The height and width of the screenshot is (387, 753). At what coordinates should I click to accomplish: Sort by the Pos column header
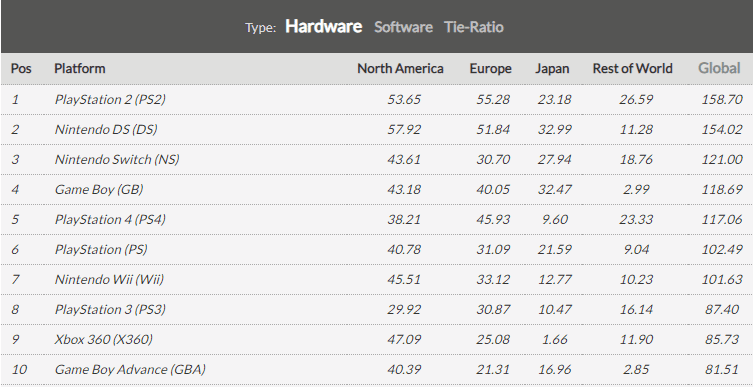click(x=21, y=69)
